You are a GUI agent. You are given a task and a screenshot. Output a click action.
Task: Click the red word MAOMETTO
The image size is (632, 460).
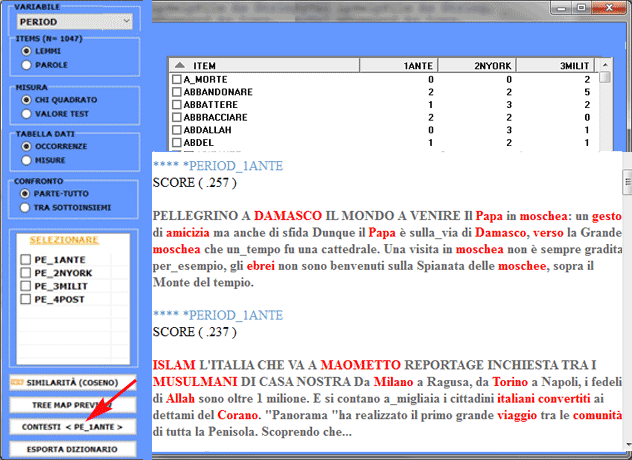coord(361,365)
